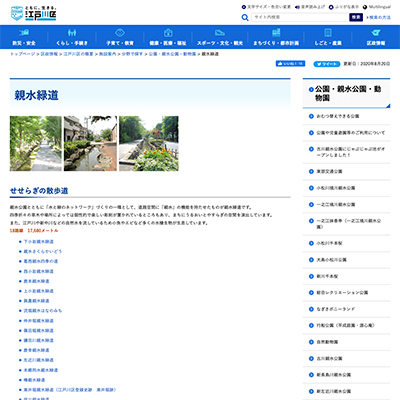The height and width of the screenshot is (400, 400).
Task: Open おむつ替えできる公園 sidebar link
Action: [x=338, y=116]
